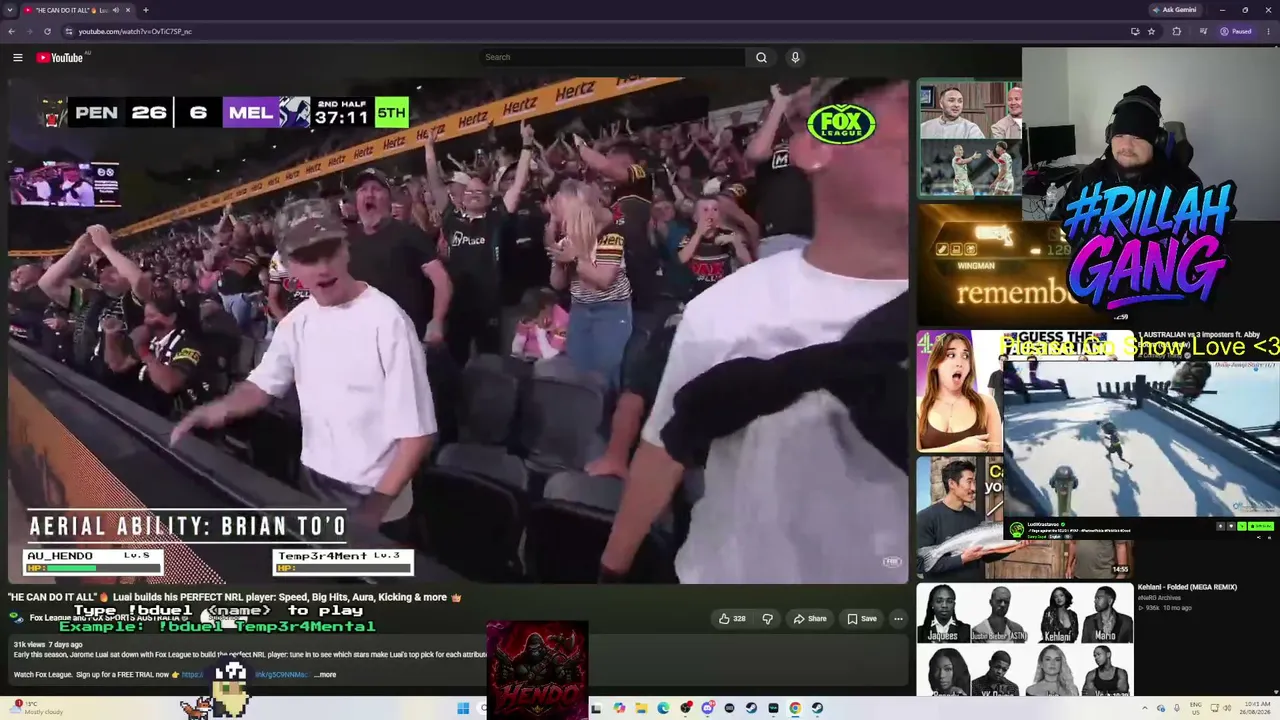
Task: Go to YouTube home via the logo
Action: [x=60, y=57]
